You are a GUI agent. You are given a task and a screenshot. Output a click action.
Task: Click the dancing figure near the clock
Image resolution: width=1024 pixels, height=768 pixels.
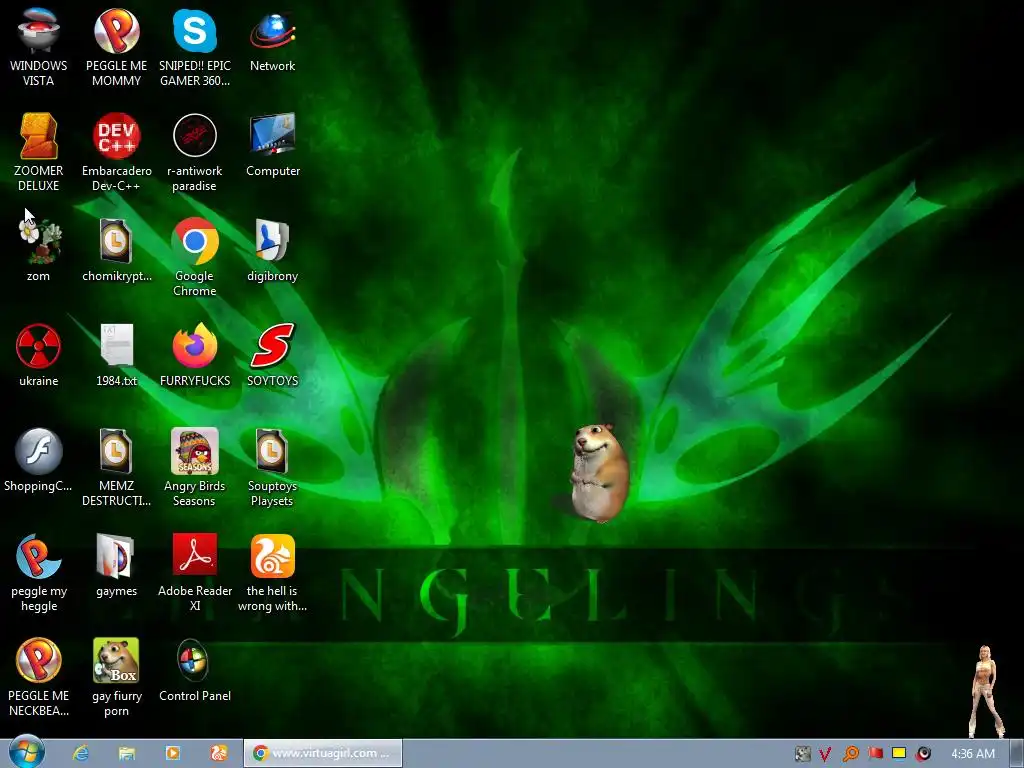click(x=986, y=691)
